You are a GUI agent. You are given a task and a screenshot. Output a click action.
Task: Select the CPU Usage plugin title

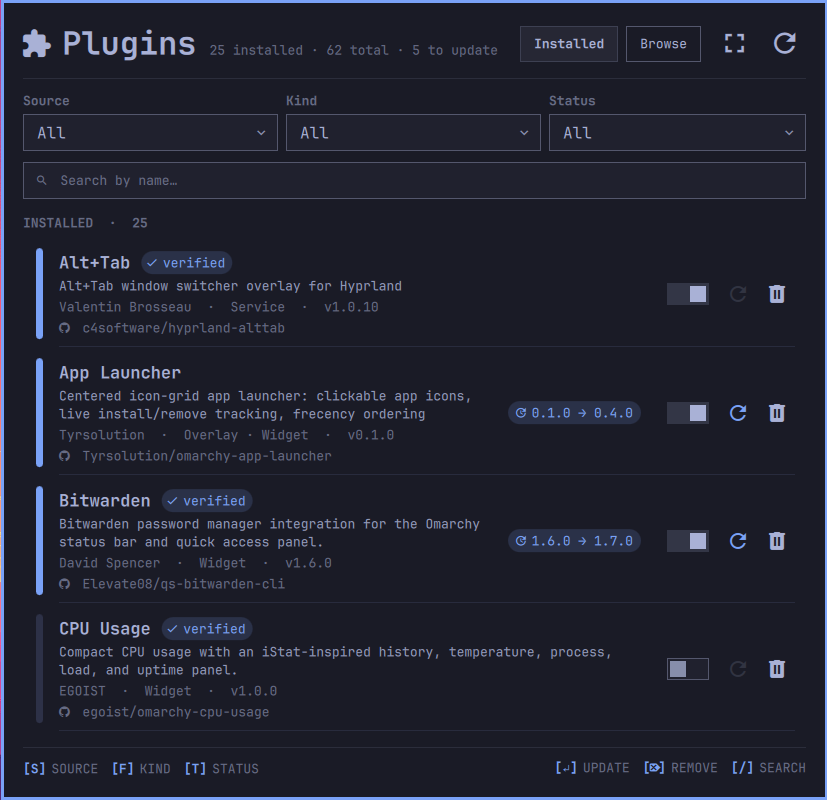(104, 629)
